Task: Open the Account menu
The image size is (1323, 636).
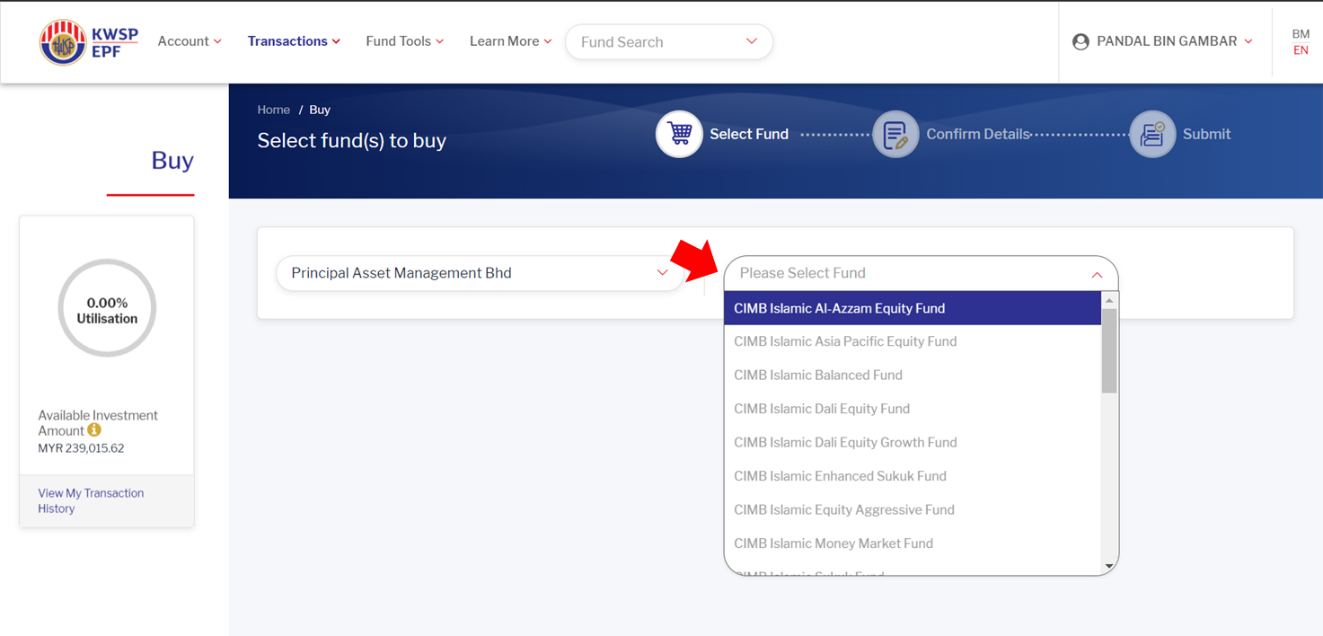Action: pos(190,41)
